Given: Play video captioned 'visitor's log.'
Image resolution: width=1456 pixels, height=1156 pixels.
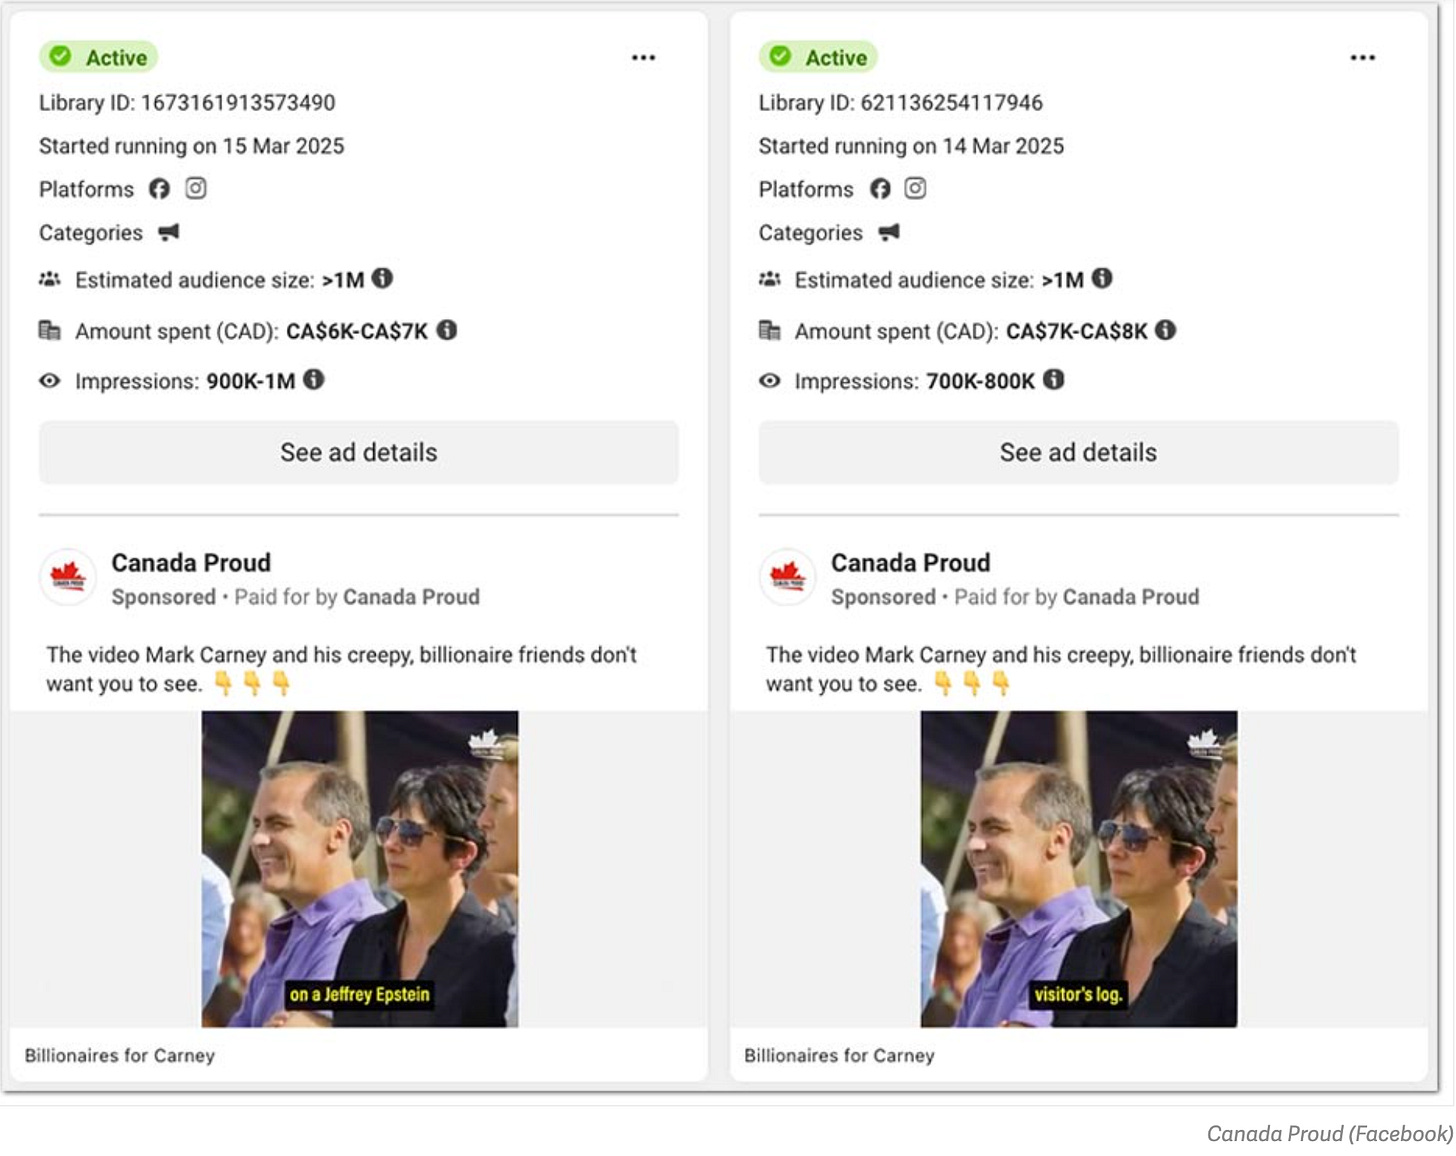Looking at the screenshot, I should pos(1079,869).
